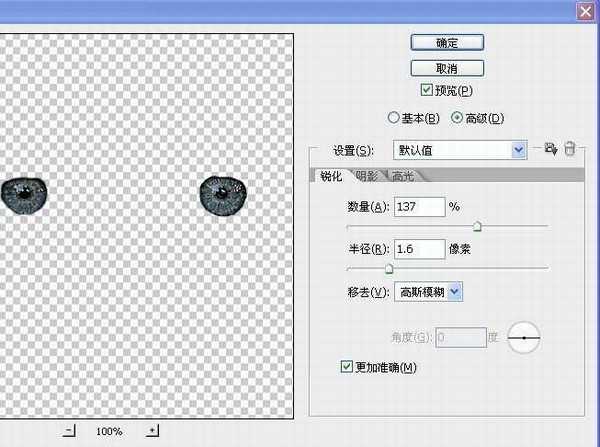Click the 数量(A) amount input field
Screen dimensions: 600x447
420,207
